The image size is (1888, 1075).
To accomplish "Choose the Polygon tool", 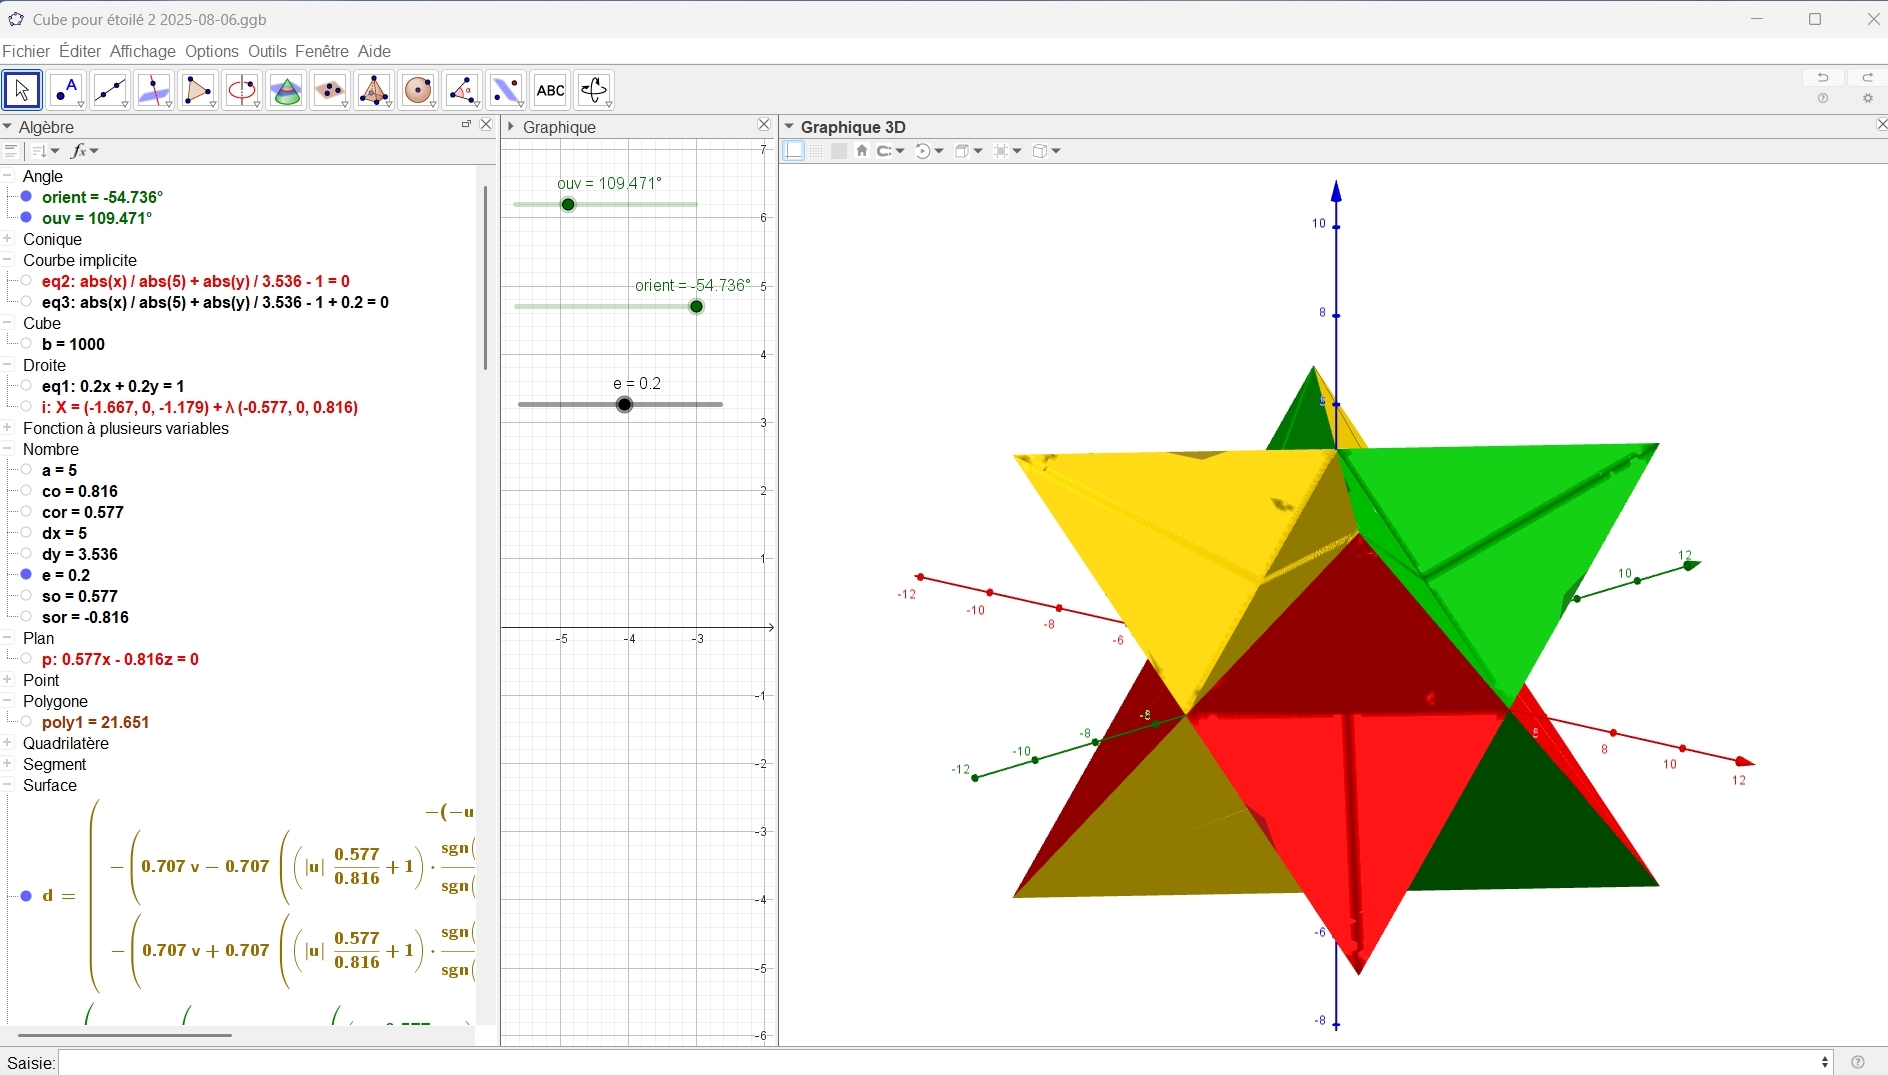I will (198, 91).
